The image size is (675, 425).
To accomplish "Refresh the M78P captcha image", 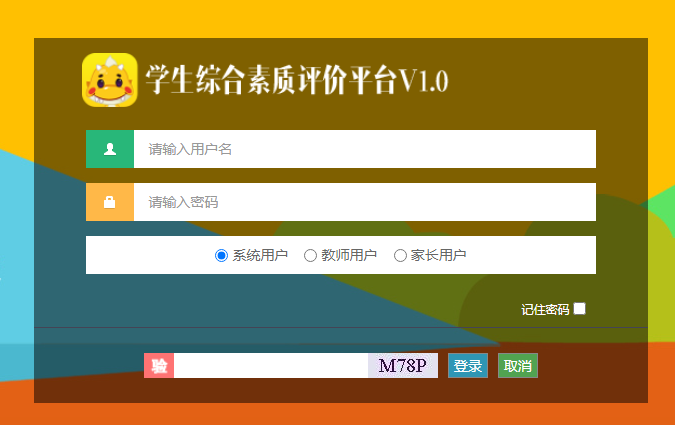I will tap(403, 366).
